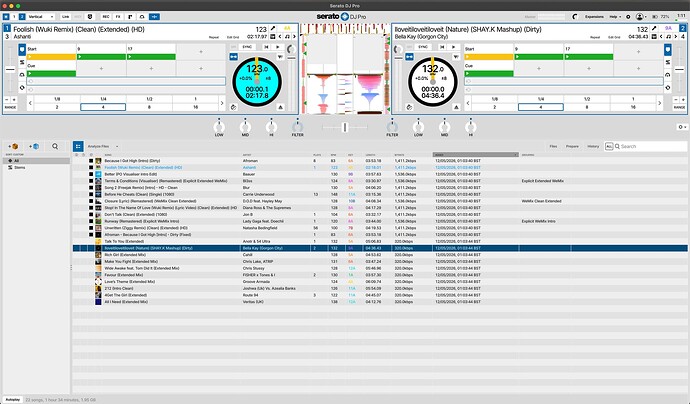The image size is (690, 404).
Task: Open the Sampler panel icon in top toolbar
Action: 130,17
